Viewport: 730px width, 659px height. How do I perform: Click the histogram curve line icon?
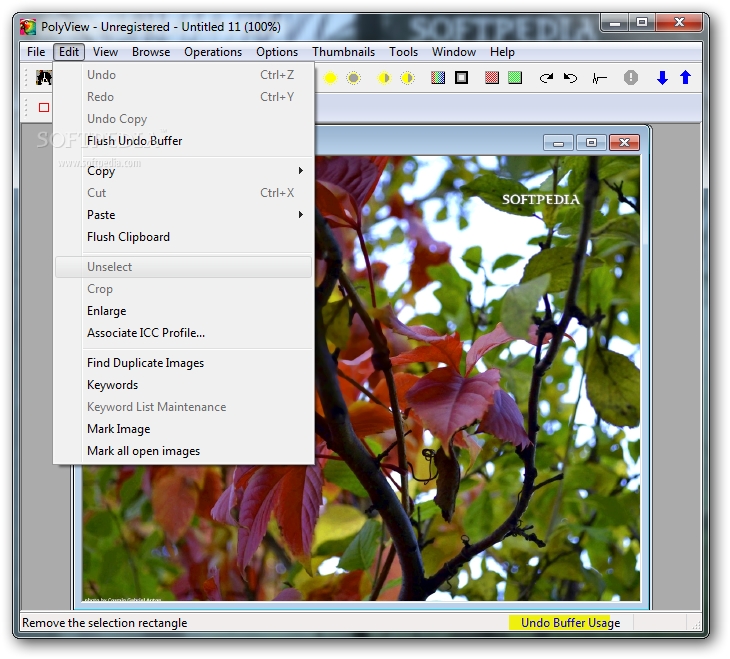(600, 78)
